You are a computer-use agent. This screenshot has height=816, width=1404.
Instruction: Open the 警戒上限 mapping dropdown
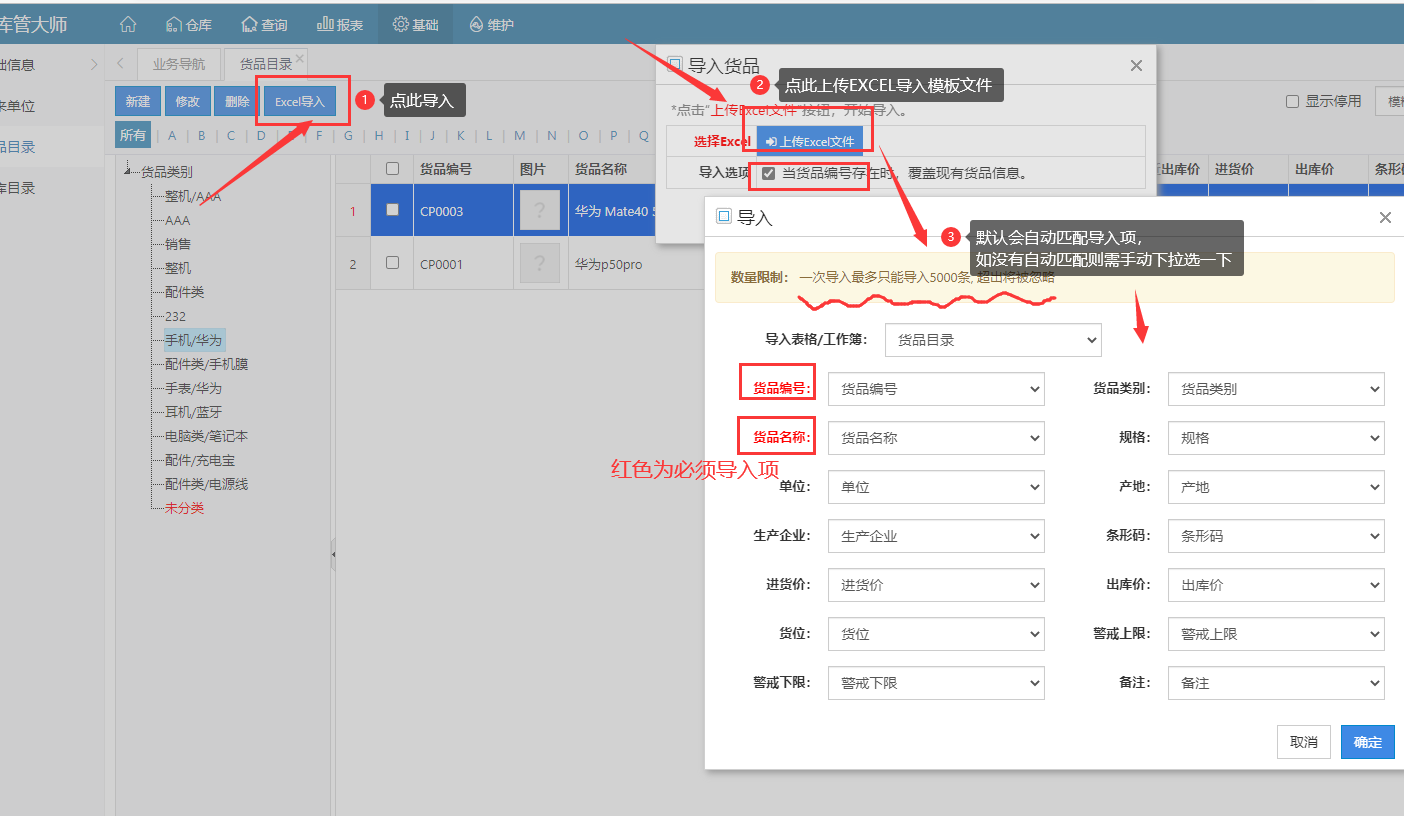tap(1276, 634)
